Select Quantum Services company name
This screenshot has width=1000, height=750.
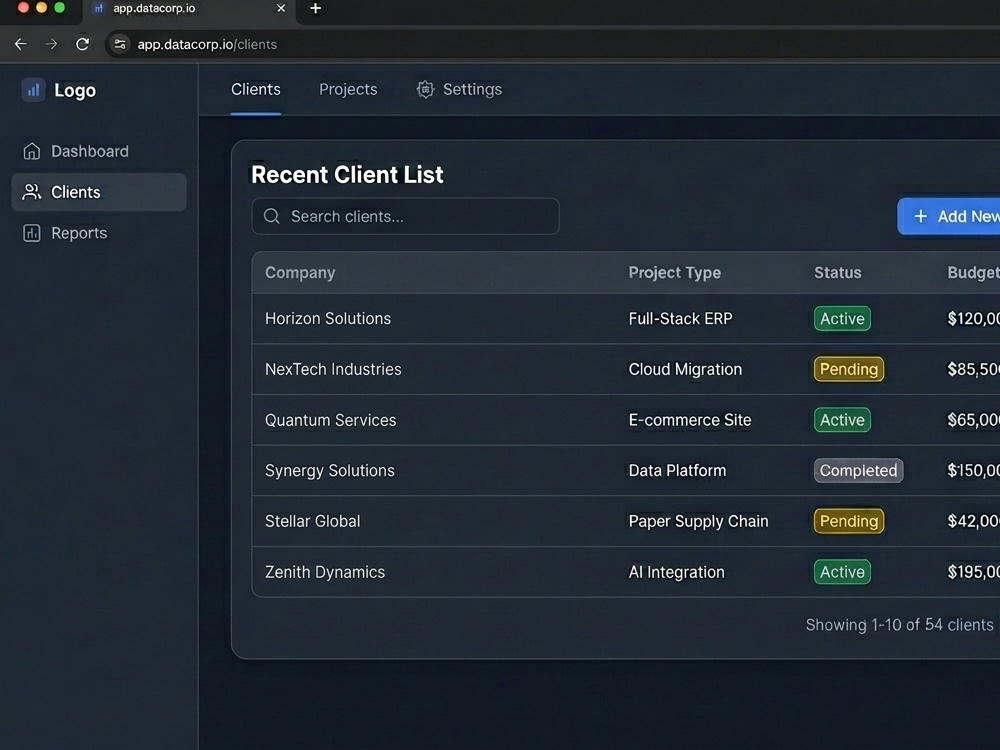pyautogui.click(x=330, y=420)
